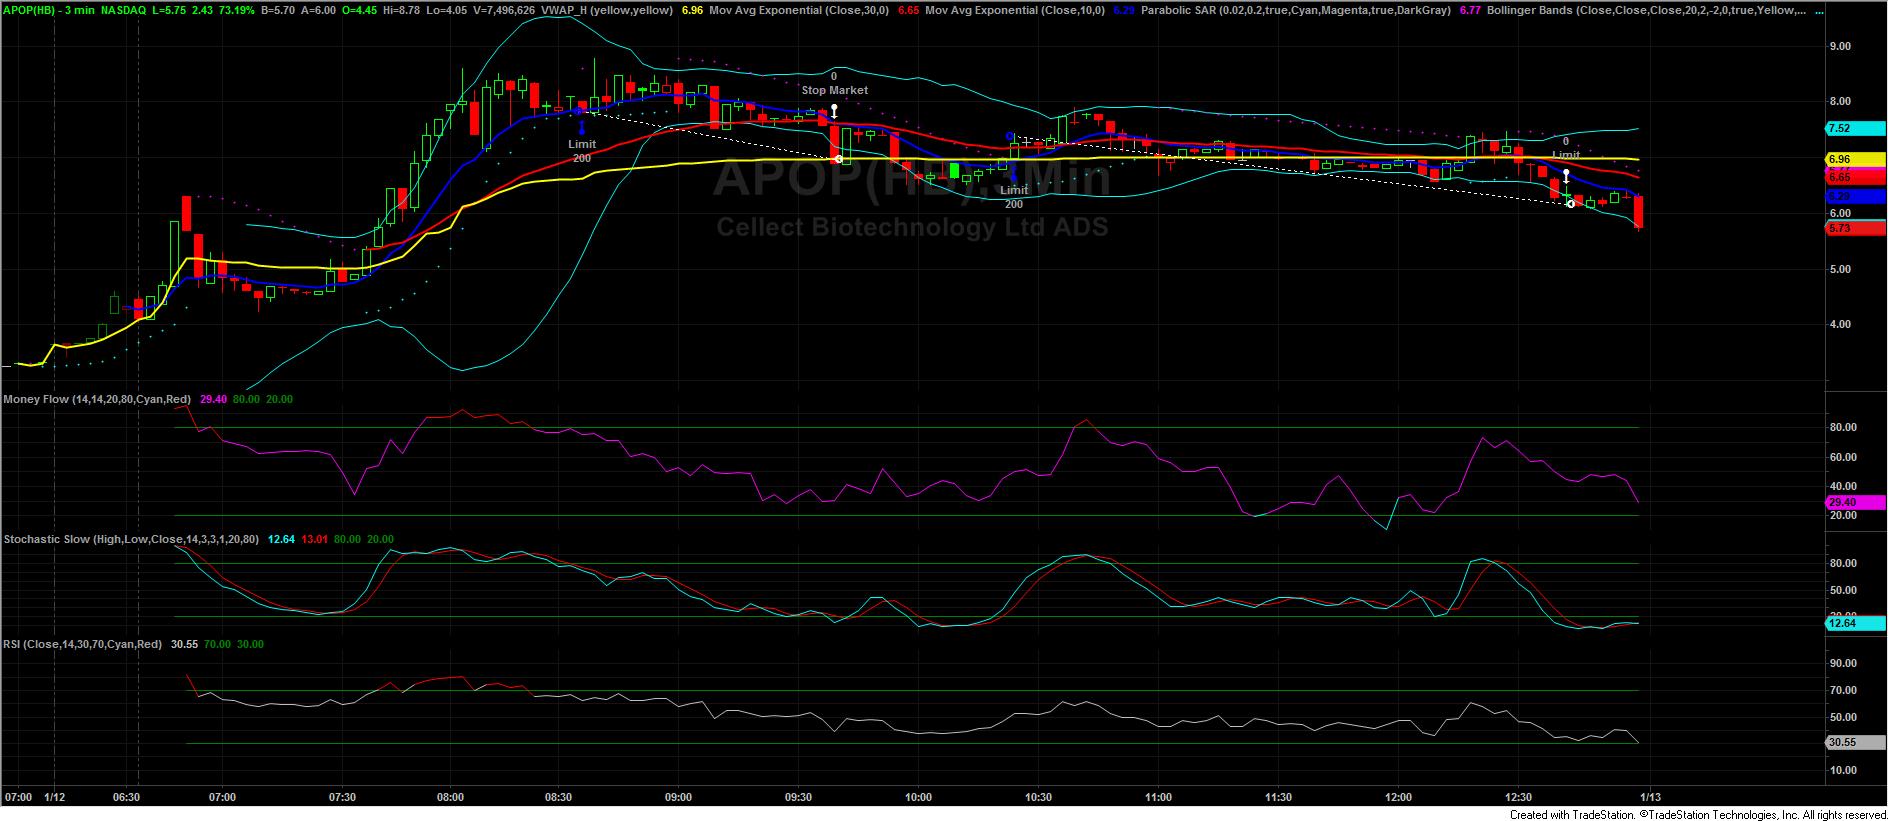Click the Limit 200 order marker near 10:30
Screen dimensions: 1889x821
pyautogui.click(x=1014, y=196)
